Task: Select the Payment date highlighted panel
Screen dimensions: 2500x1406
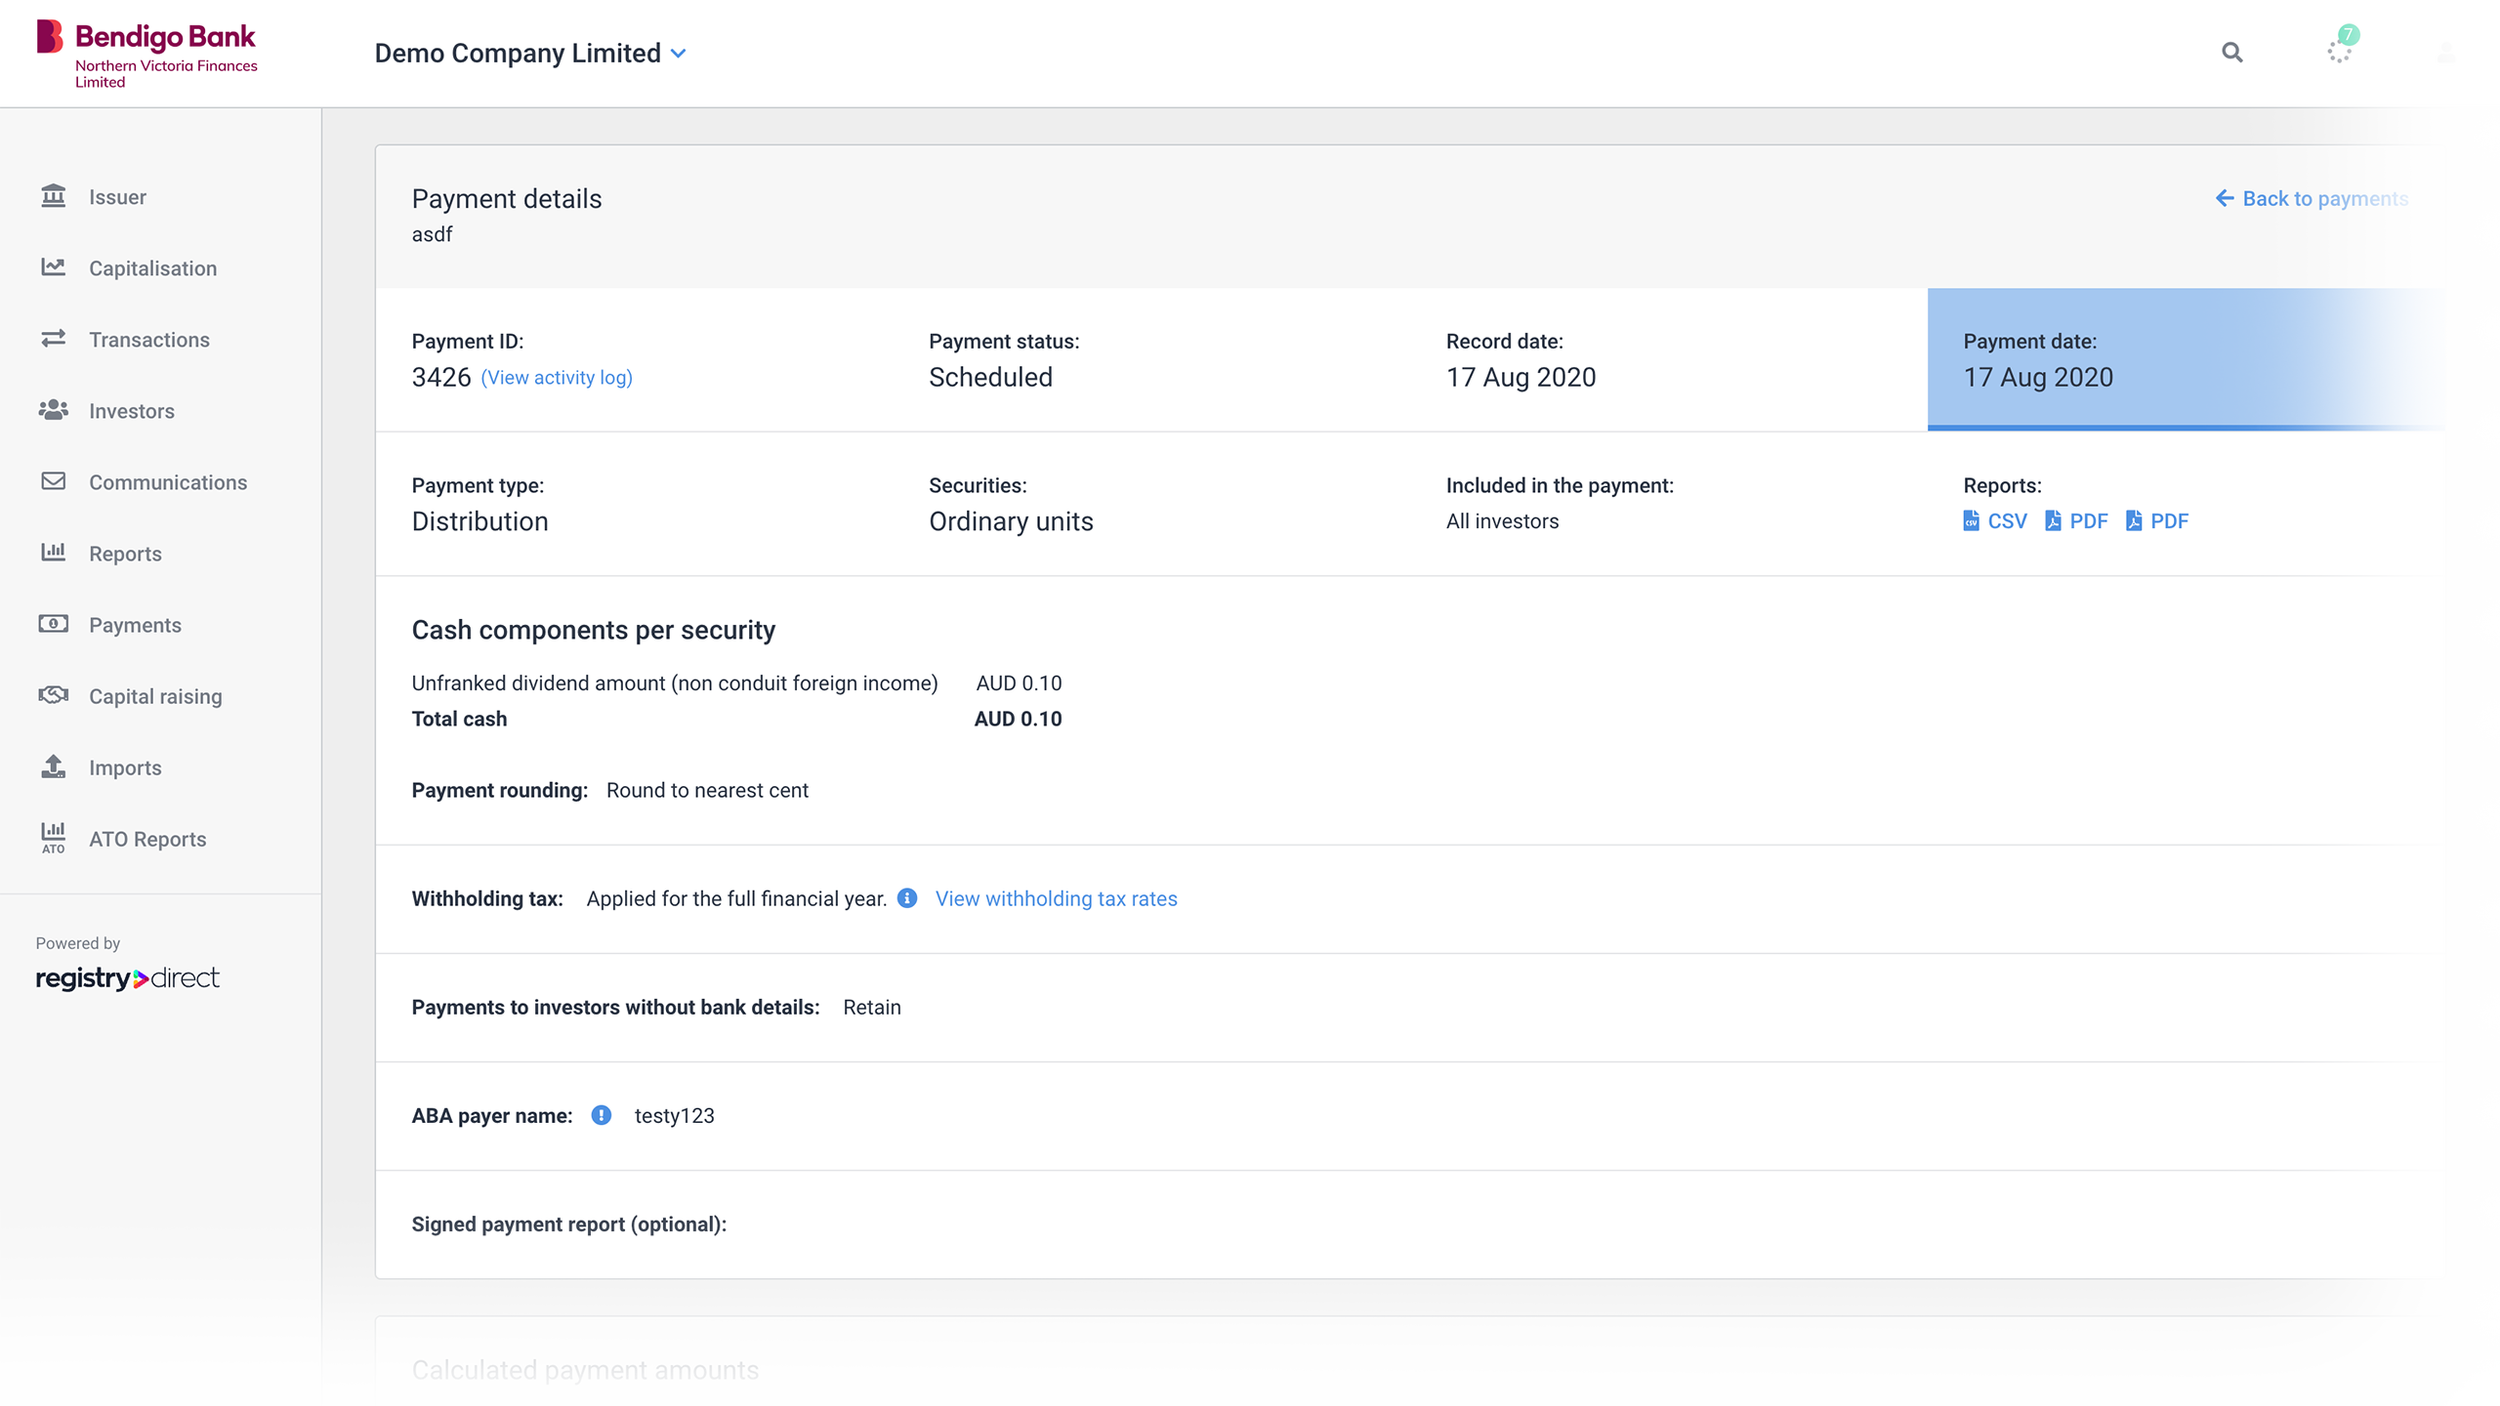Action: pyautogui.click(x=2186, y=360)
